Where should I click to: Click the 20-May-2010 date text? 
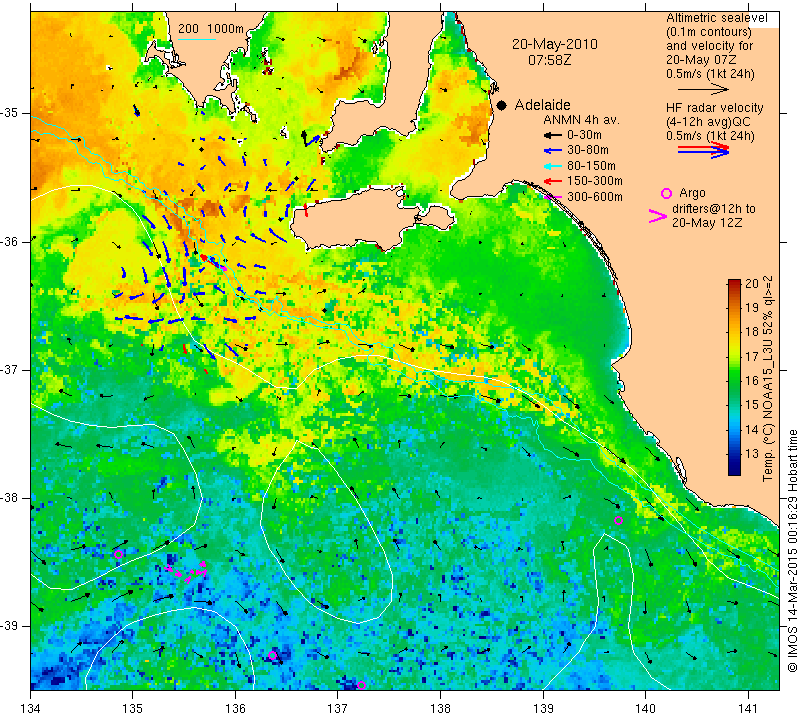click(555, 44)
